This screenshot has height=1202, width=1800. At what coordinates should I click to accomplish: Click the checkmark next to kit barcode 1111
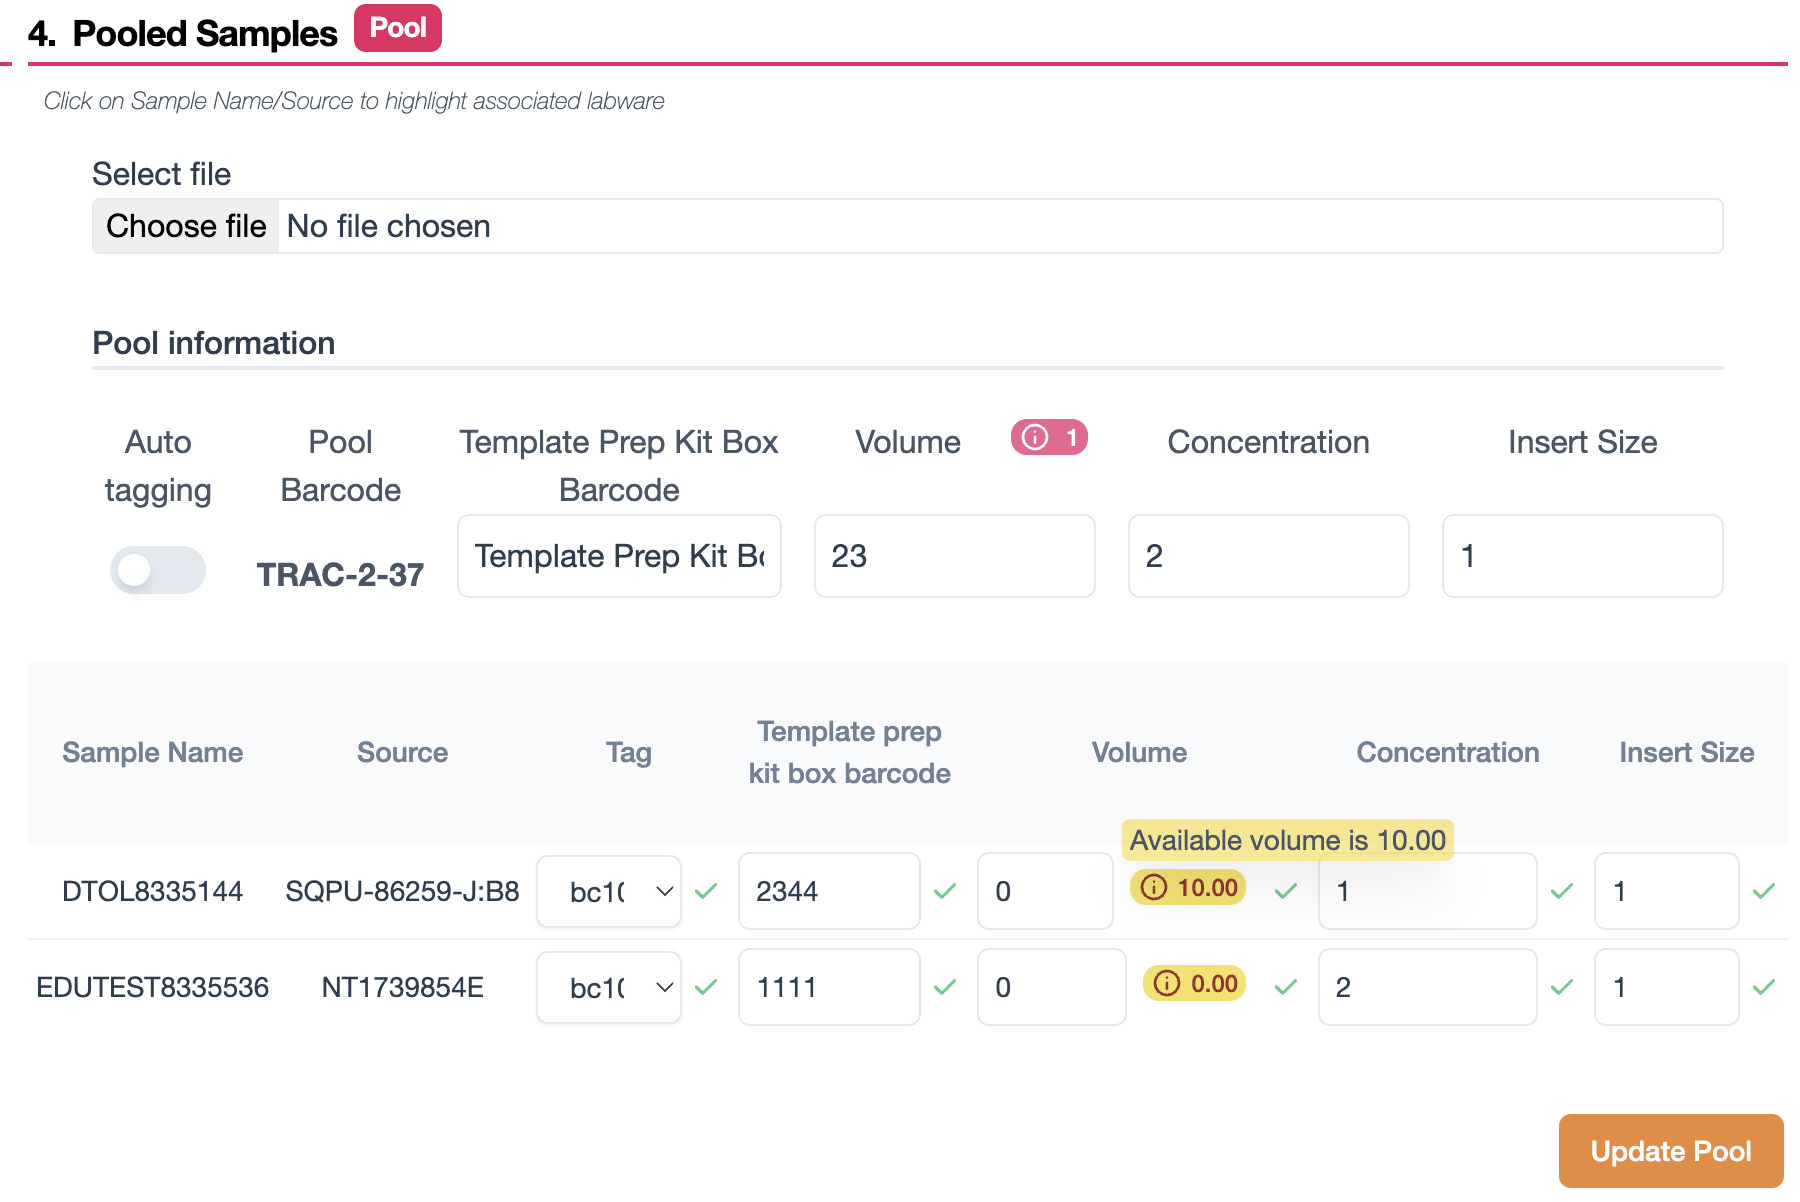(945, 987)
